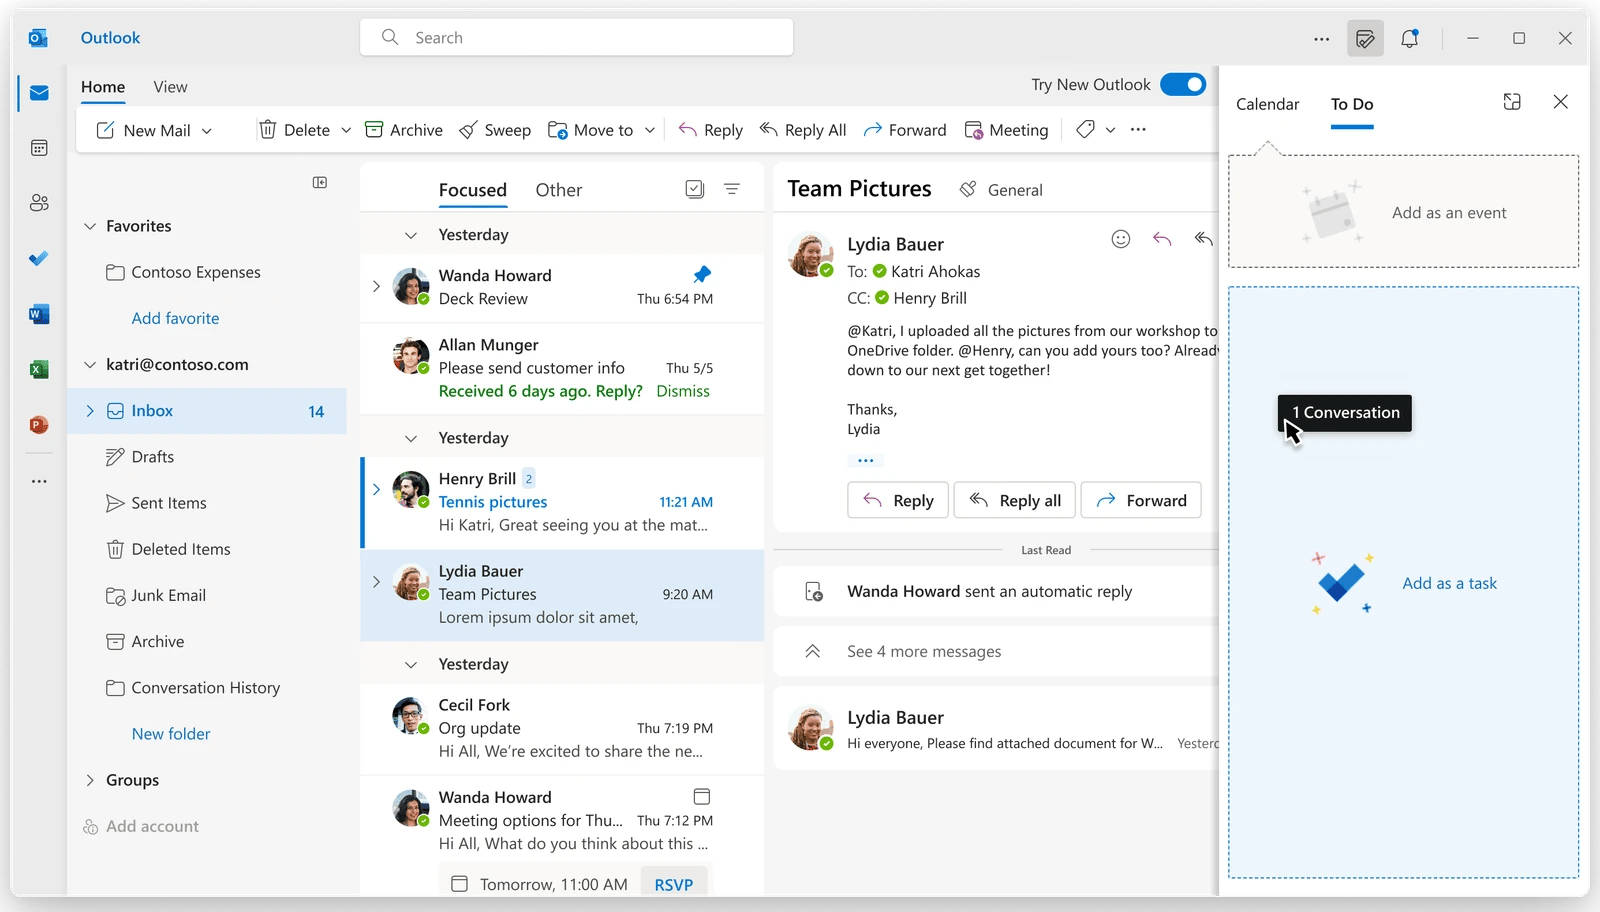Open the Calendar app in the sidebar
Screen dimensions: 1600x912
click(39, 148)
